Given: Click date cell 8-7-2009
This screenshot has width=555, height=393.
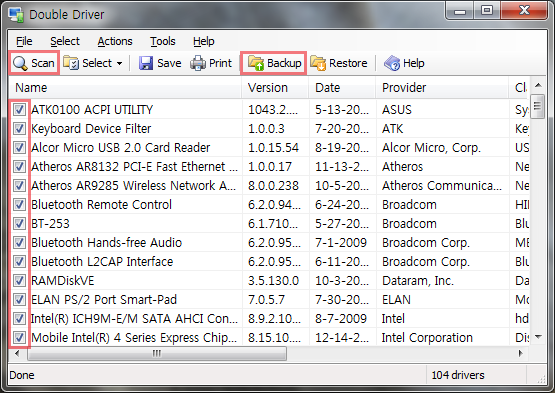Looking at the screenshot, I should [341, 319].
